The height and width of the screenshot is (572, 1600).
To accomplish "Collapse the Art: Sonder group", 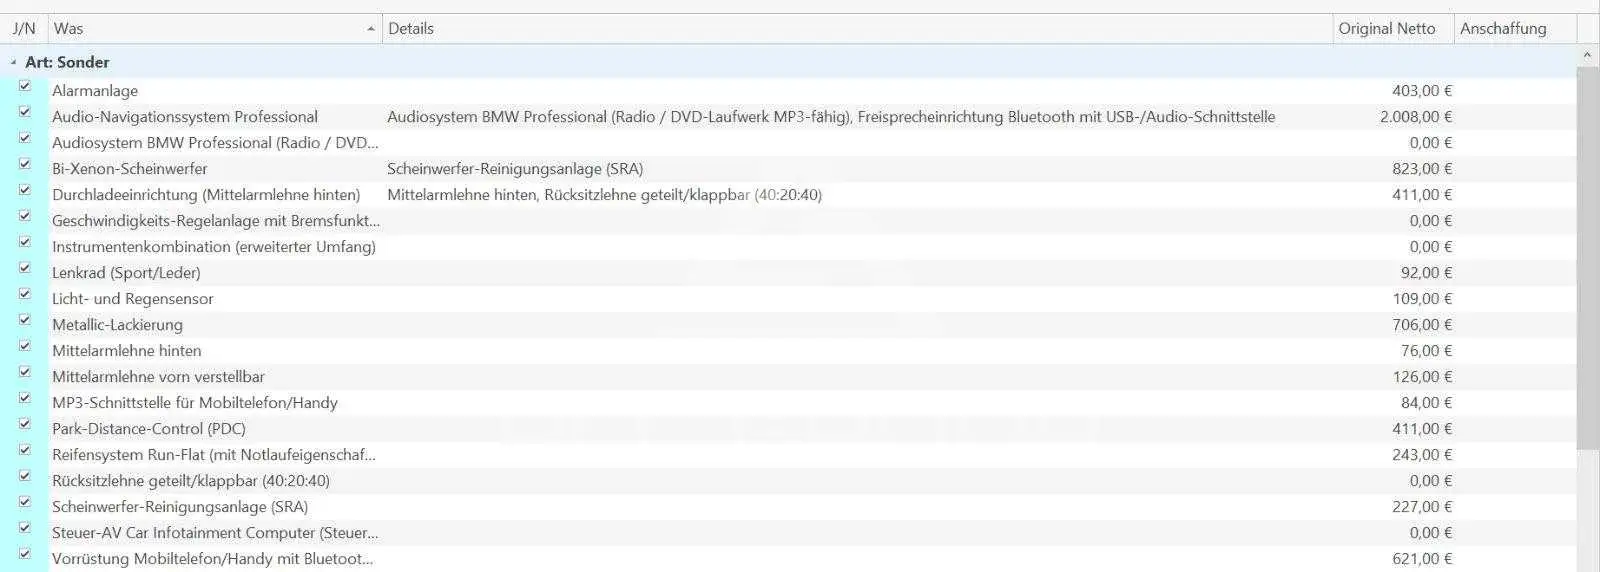I will click(13, 62).
